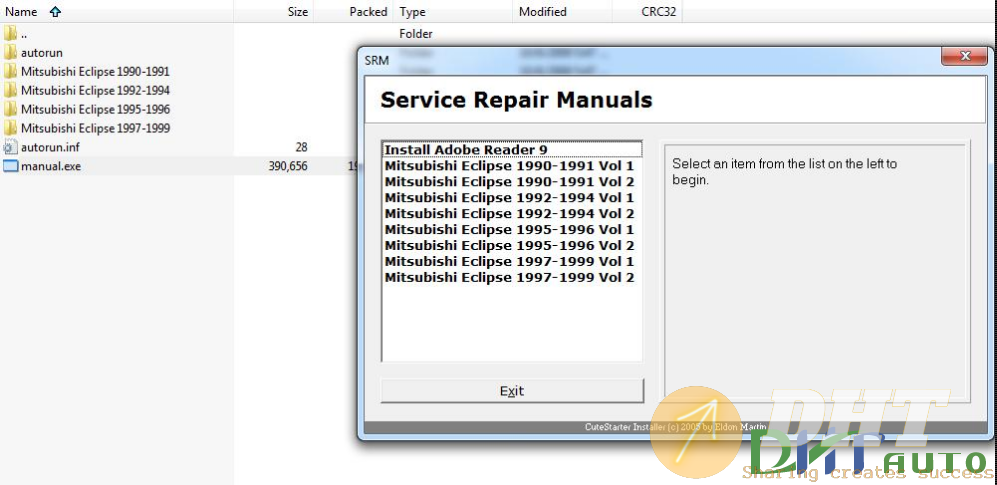
Task: Select Mitsubishi Eclipse 1995-1996 folder icon
Action: (10, 109)
